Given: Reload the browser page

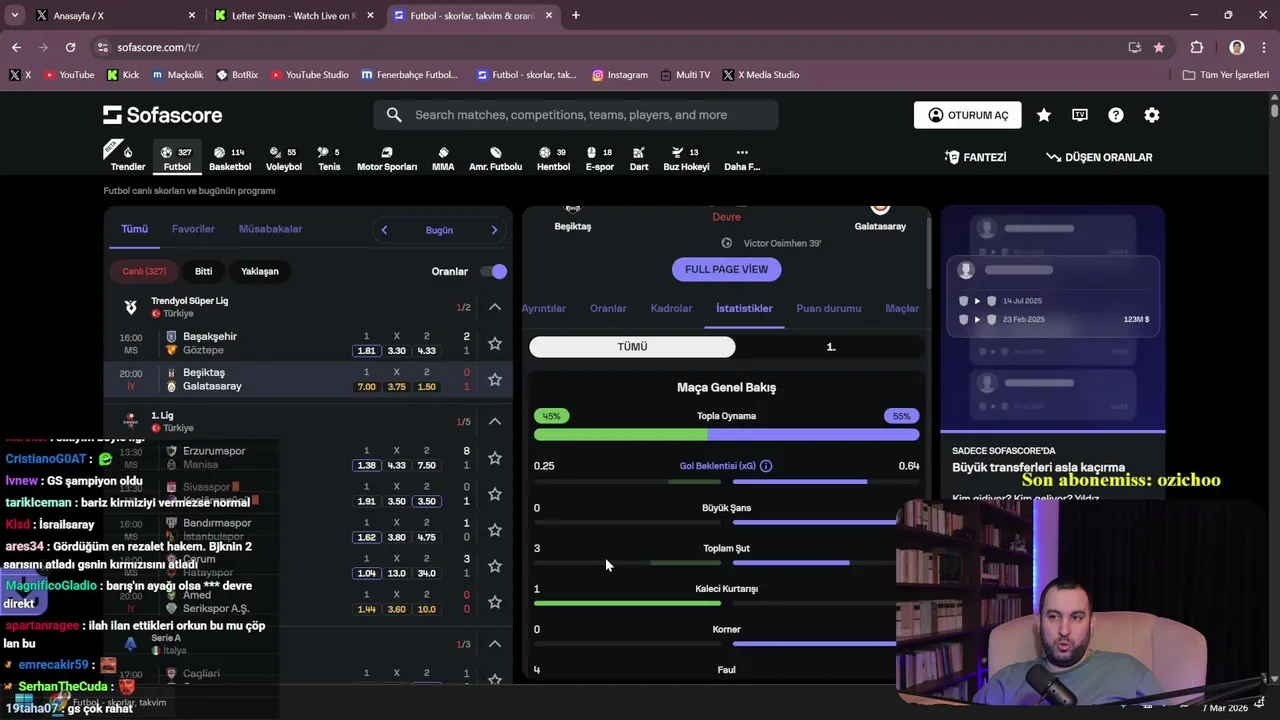Looking at the screenshot, I should pos(70,47).
